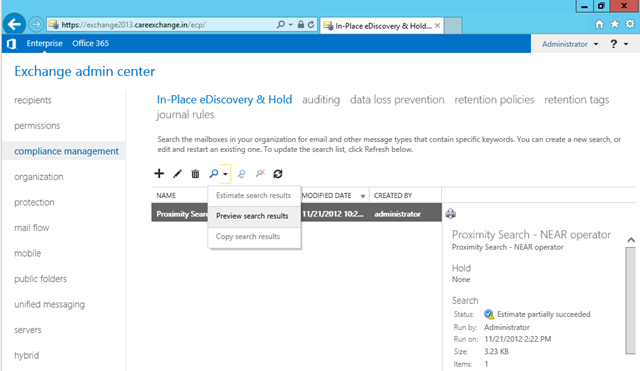Open the browser Home icon
The height and width of the screenshot is (371, 640).
click(599, 24)
